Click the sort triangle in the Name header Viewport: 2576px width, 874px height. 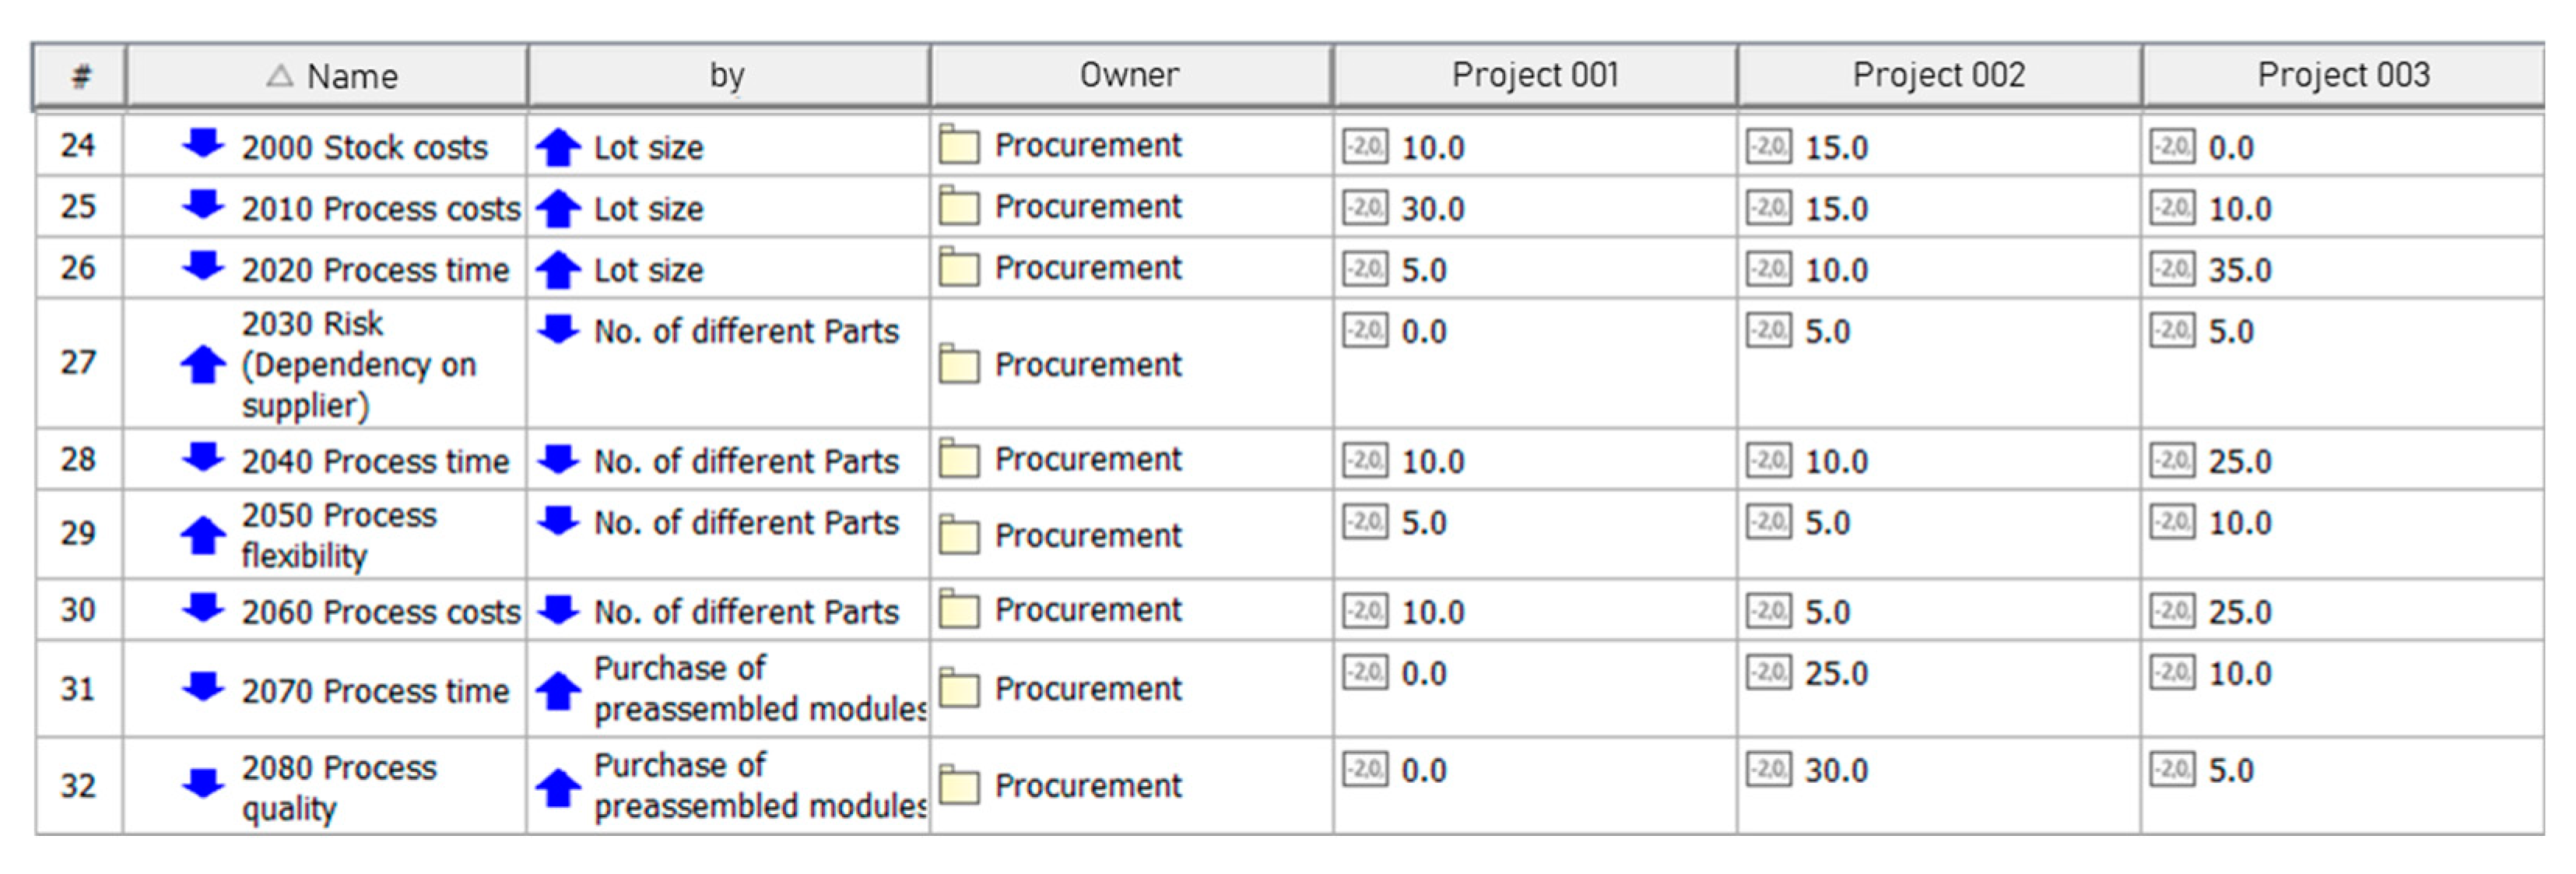(280, 75)
